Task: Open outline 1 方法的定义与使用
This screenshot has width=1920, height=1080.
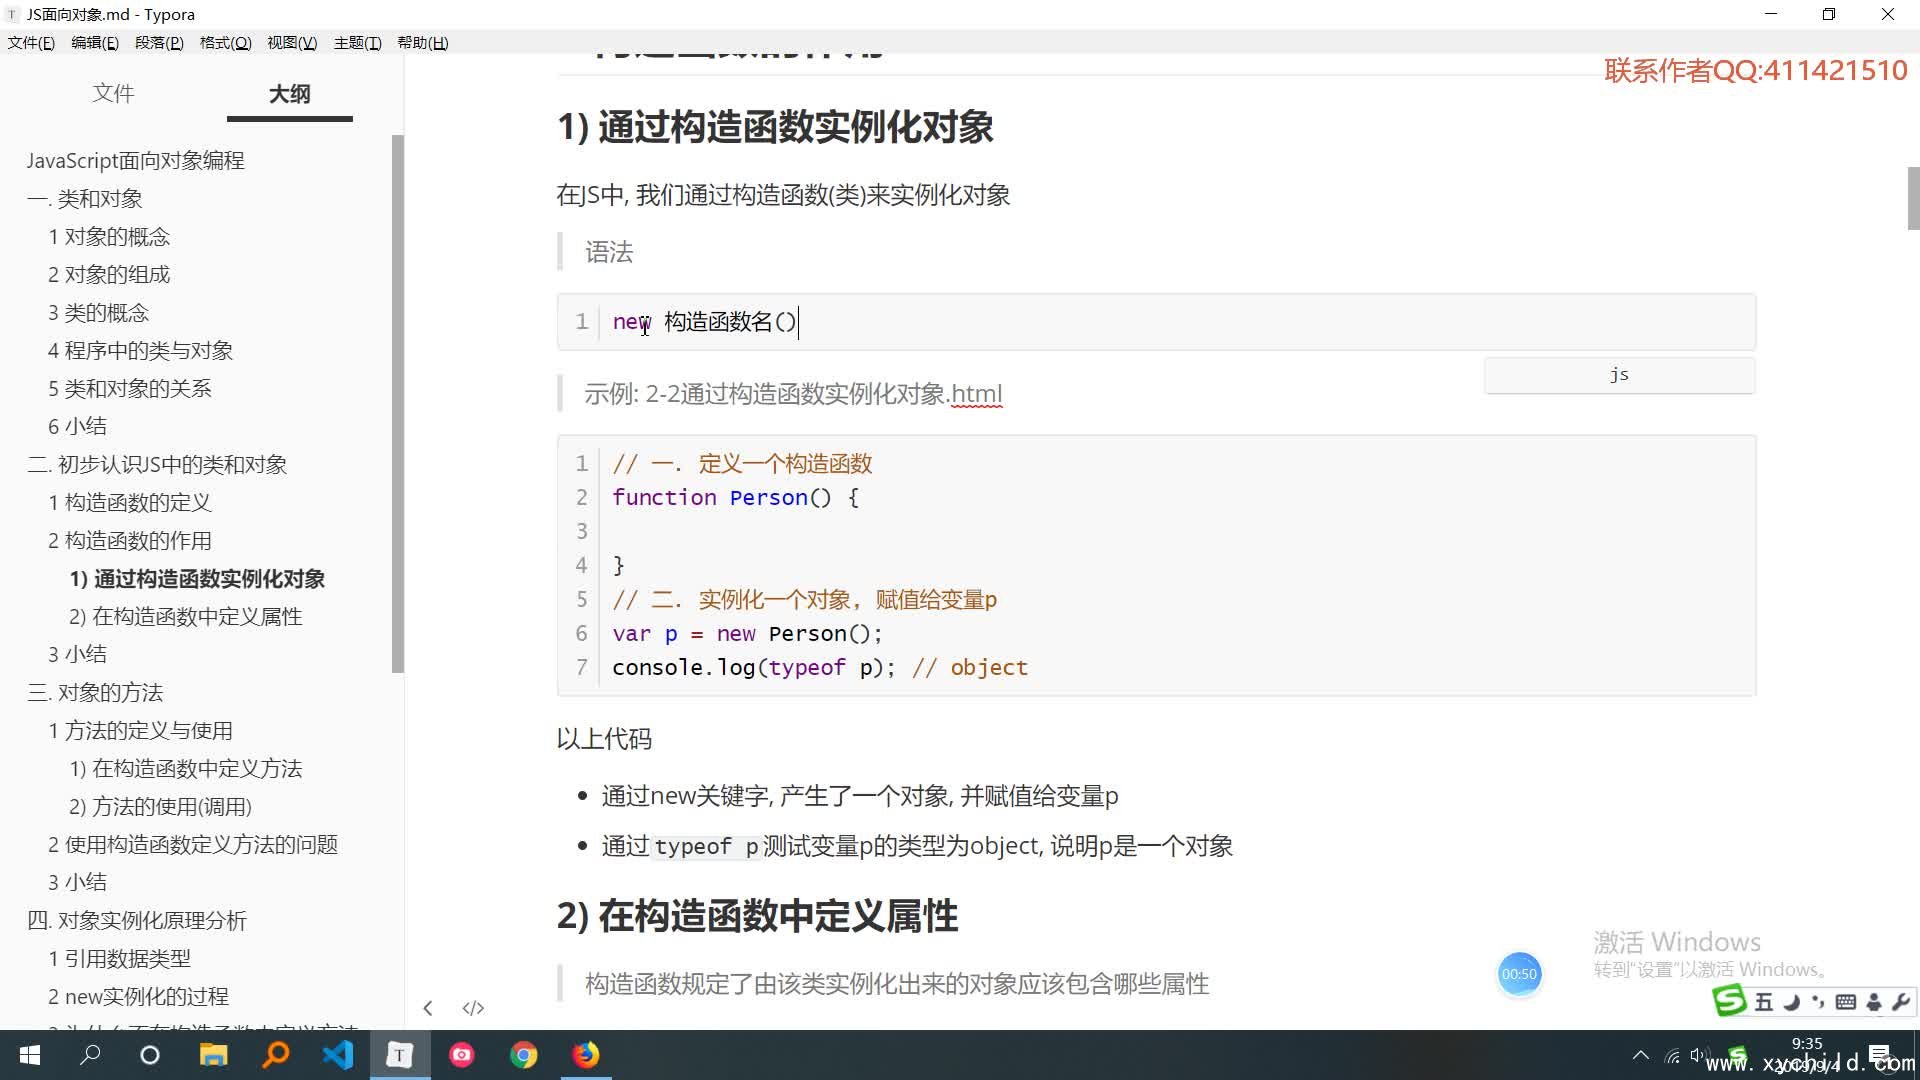Action: (140, 731)
